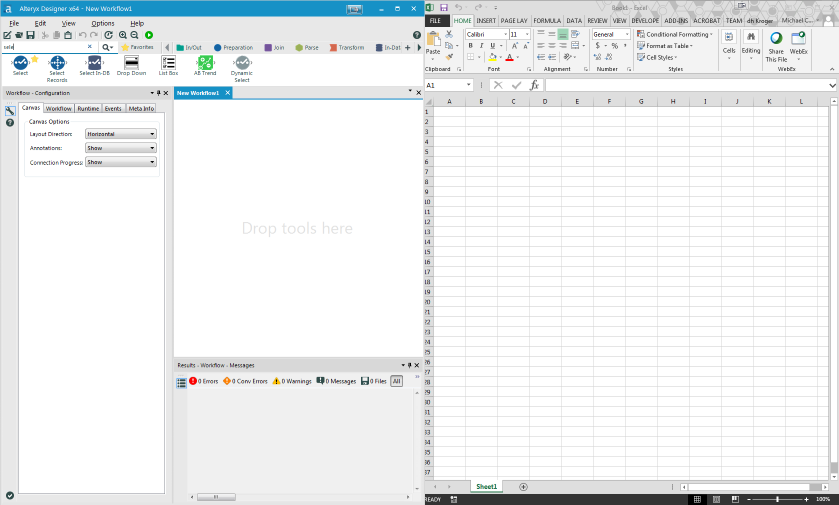Apply Underline formatting in Excel
The height and width of the screenshot is (505, 839).
492,45
